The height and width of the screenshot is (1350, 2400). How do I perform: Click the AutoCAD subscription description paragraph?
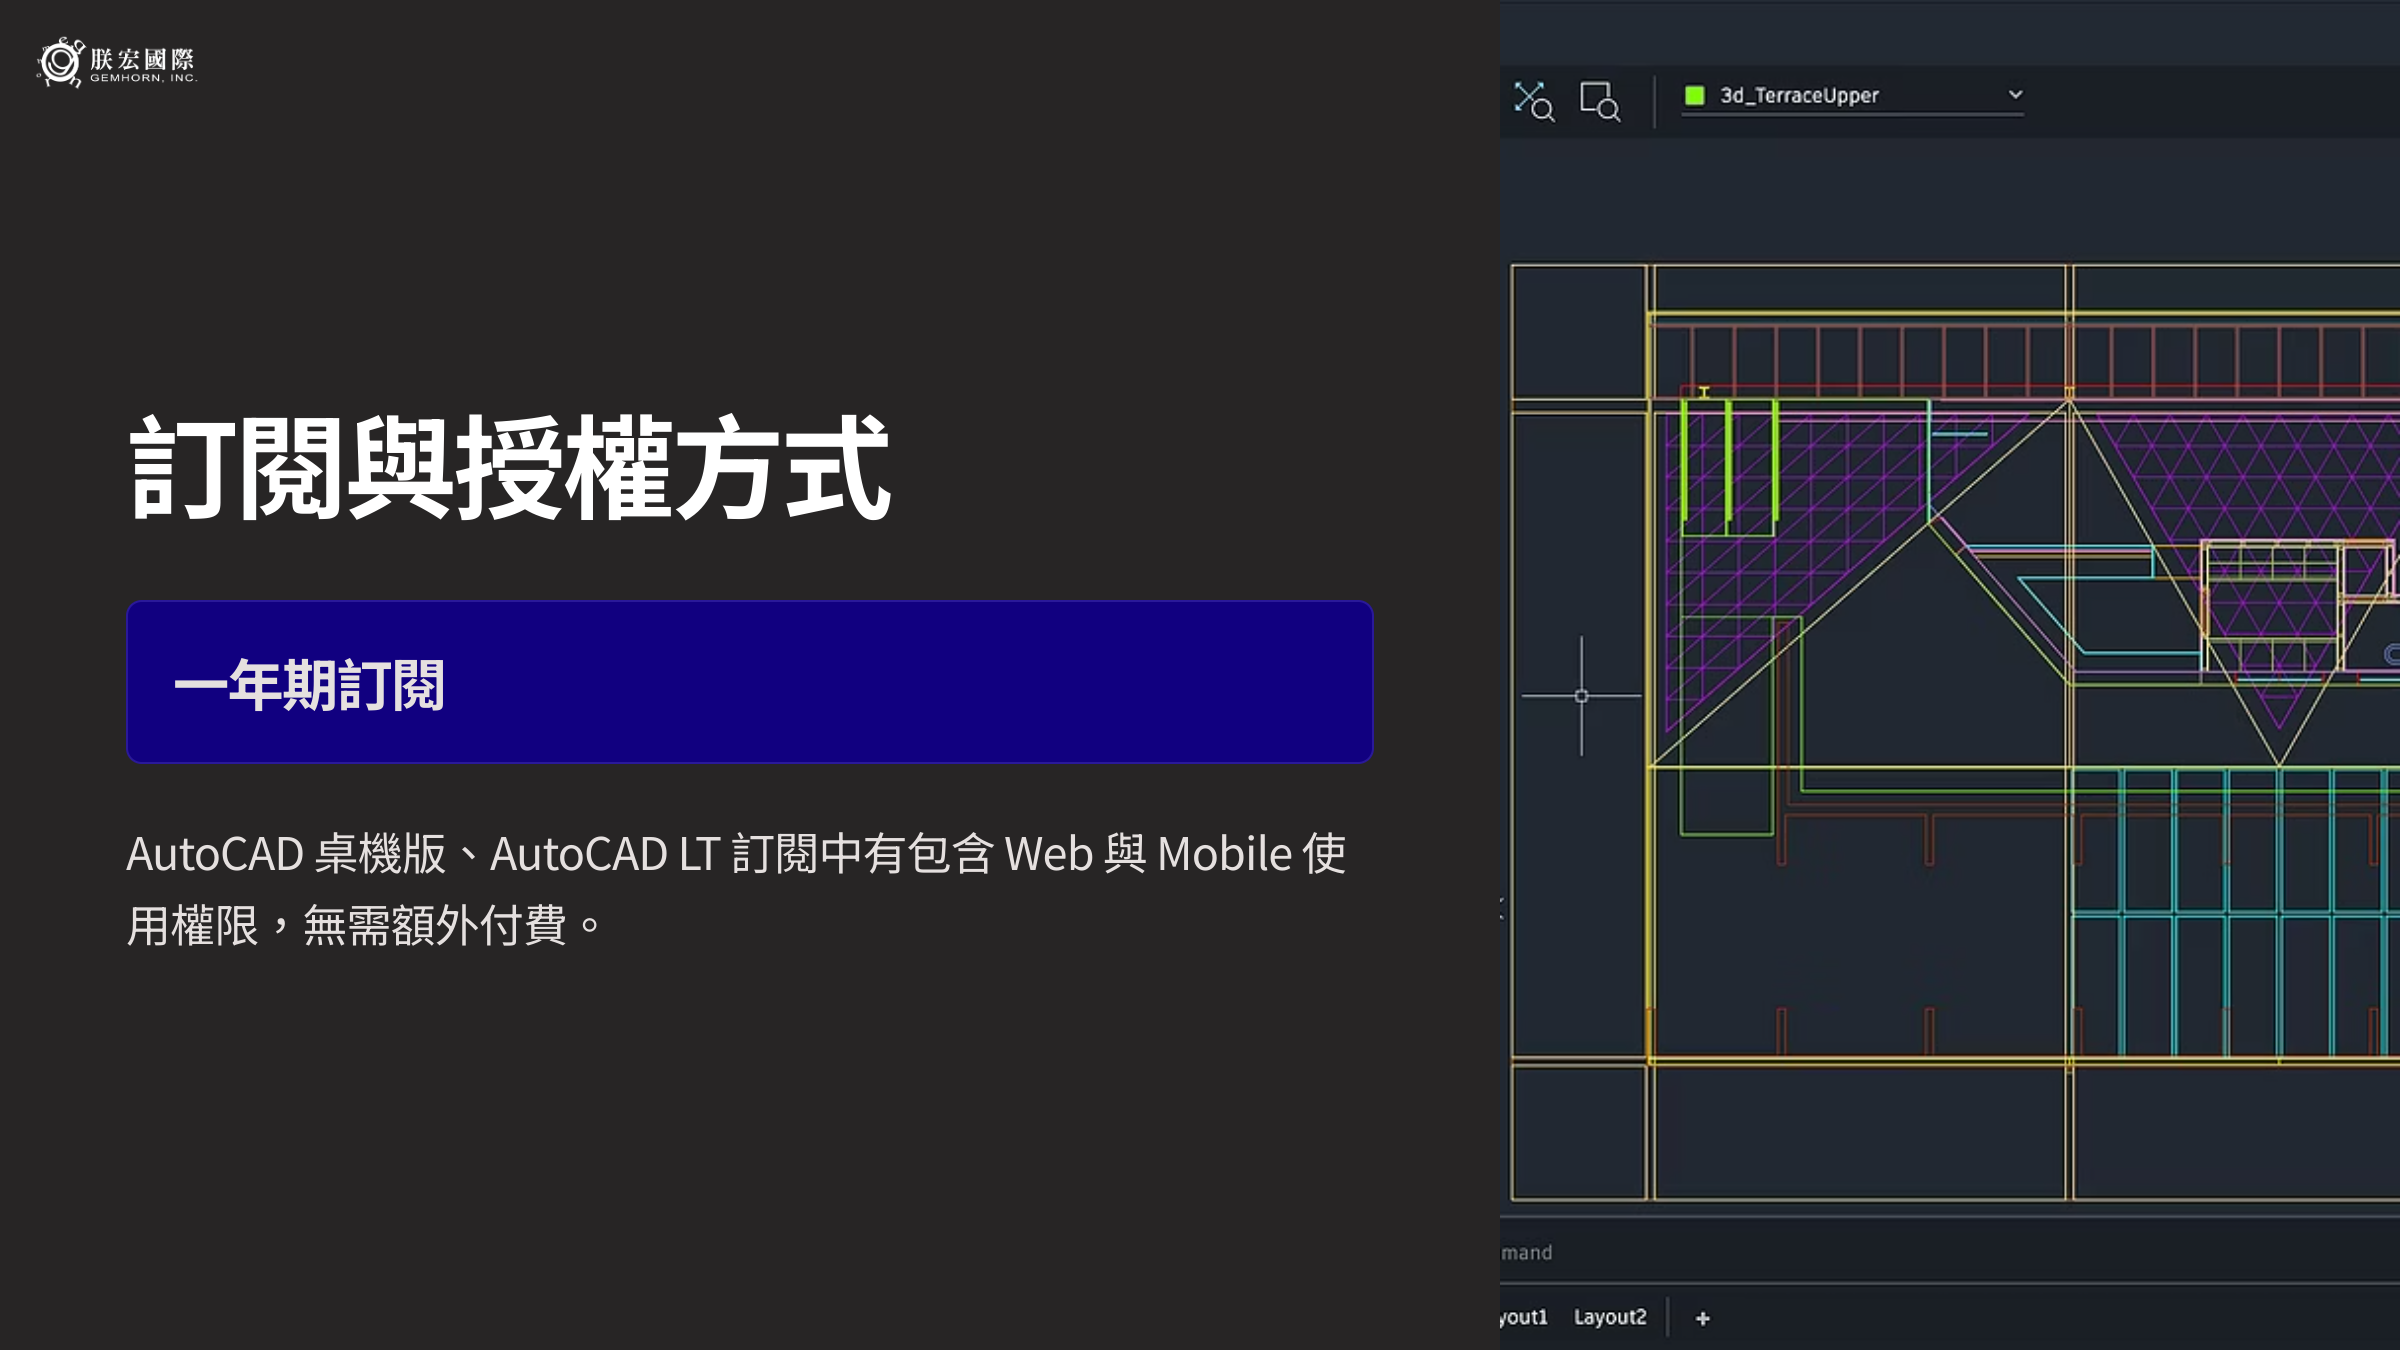pos(735,888)
